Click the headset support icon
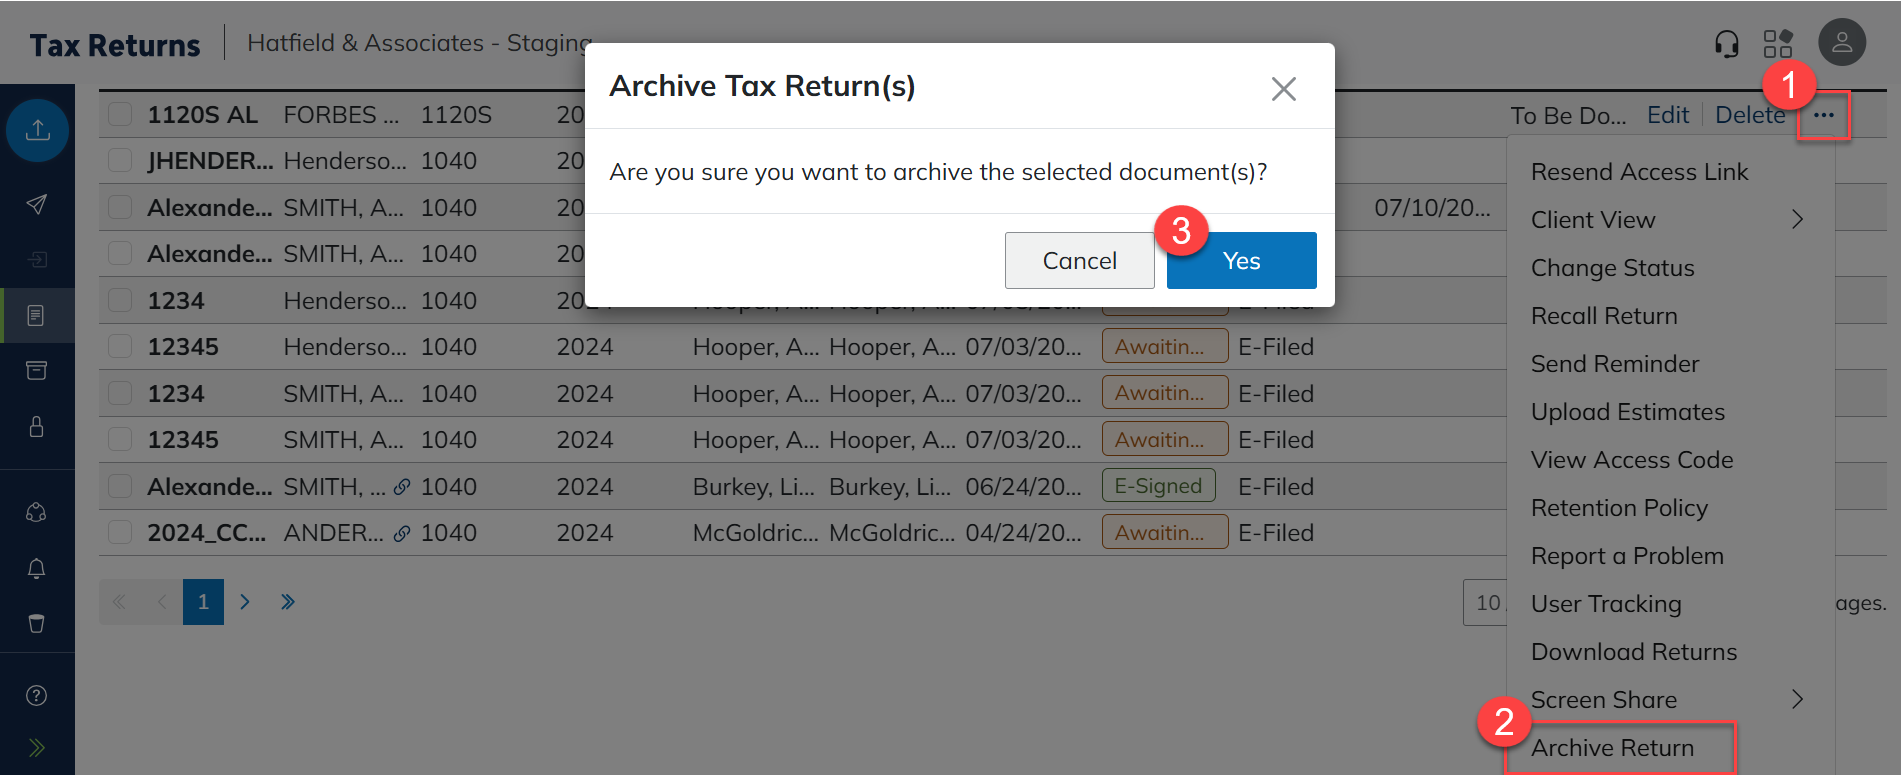1901x775 pixels. point(1726,44)
